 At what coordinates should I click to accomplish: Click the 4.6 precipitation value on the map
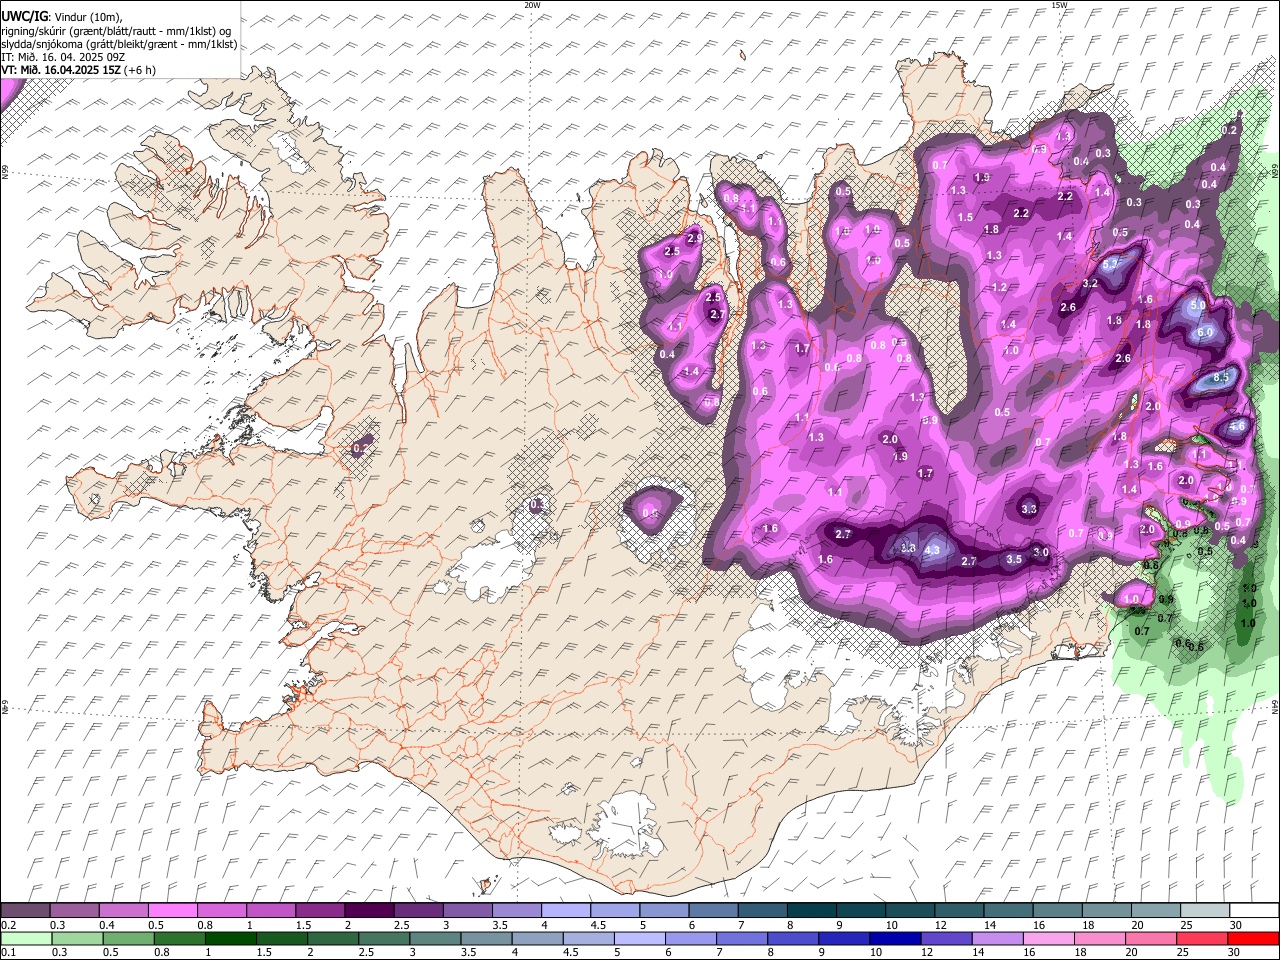[x=1237, y=426]
